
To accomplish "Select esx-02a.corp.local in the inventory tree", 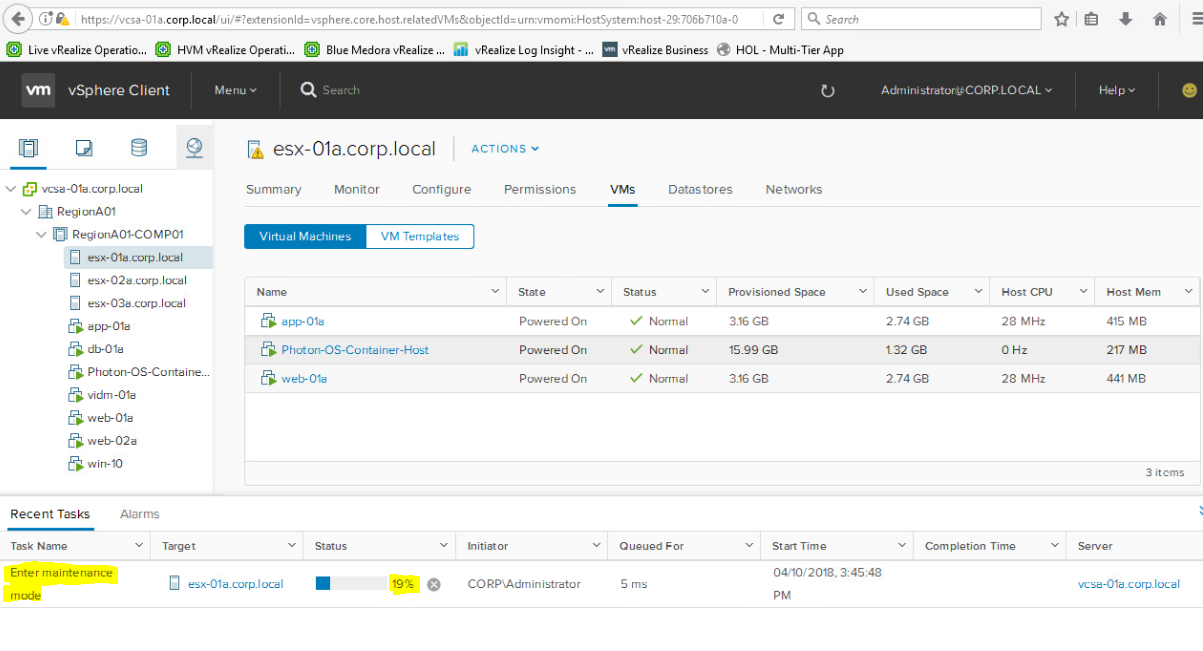I will click(138, 280).
